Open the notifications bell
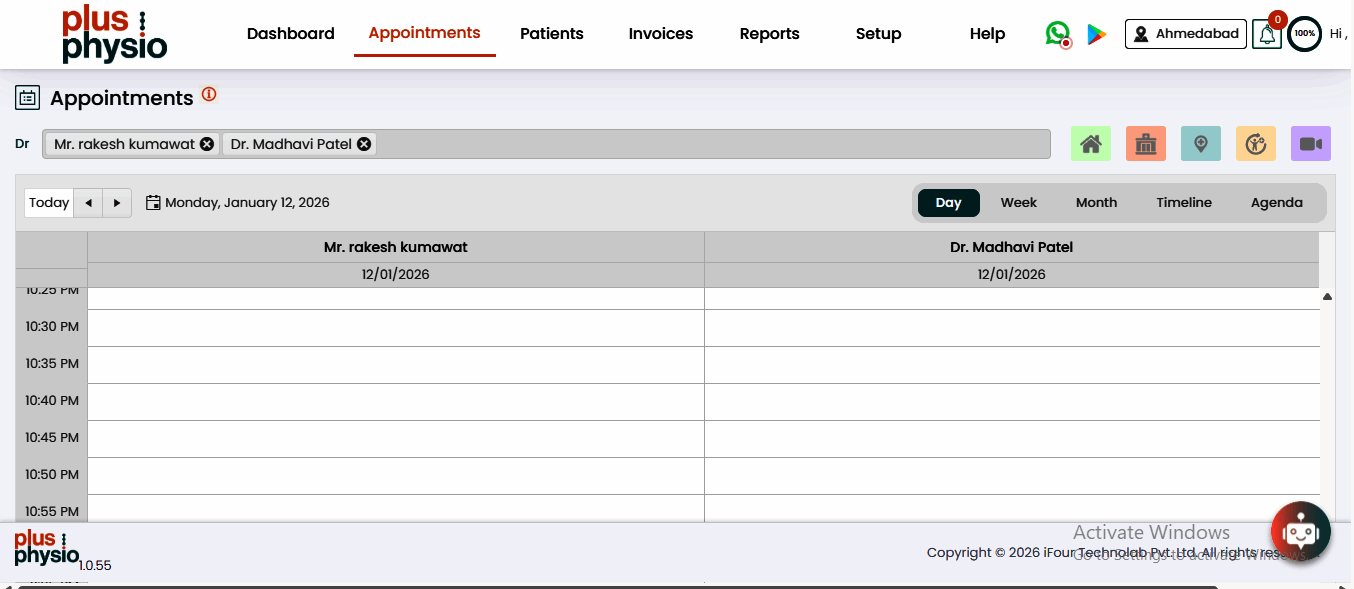The height and width of the screenshot is (589, 1354). [x=1267, y=35]
